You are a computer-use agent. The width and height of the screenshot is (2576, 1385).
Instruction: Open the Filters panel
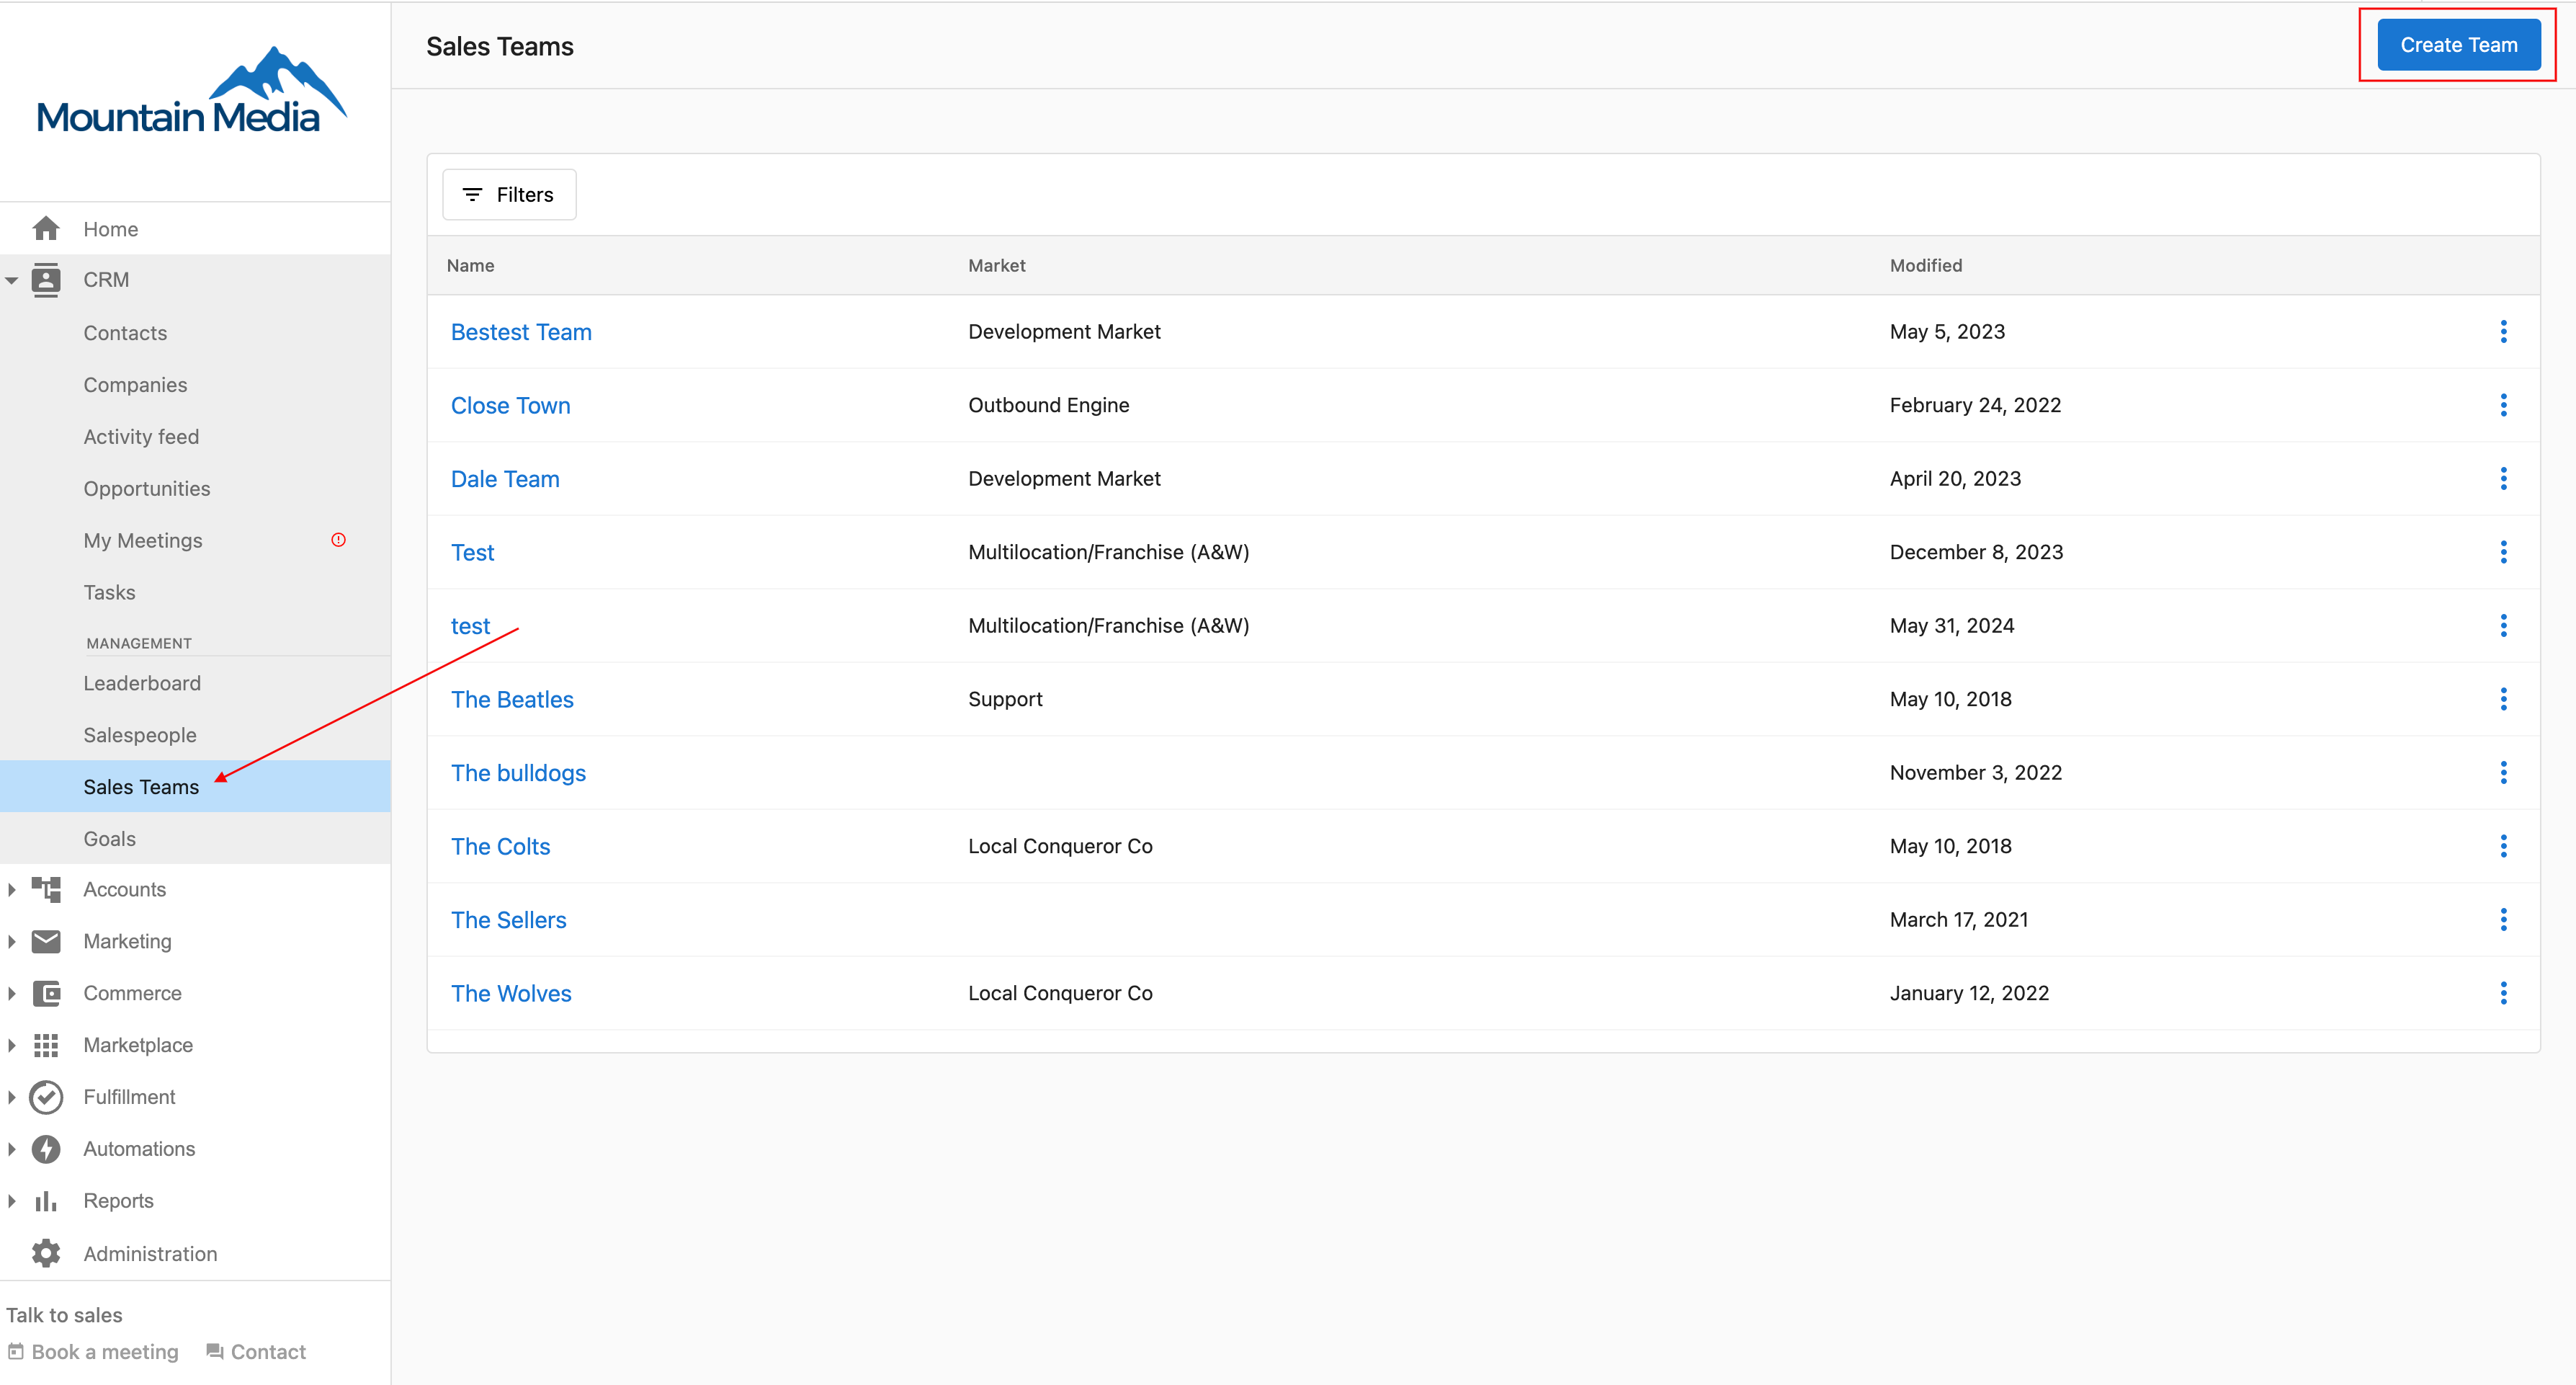[508, 194]
